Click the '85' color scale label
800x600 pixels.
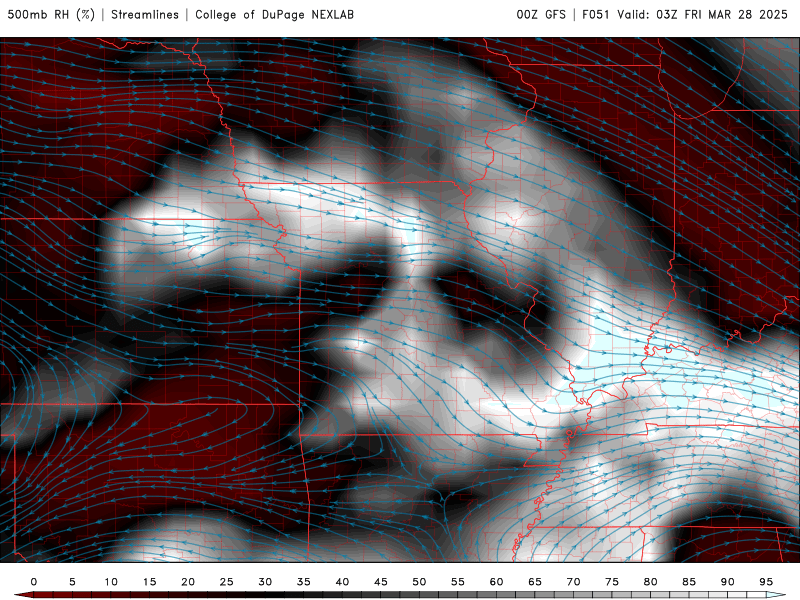(689, 582)
